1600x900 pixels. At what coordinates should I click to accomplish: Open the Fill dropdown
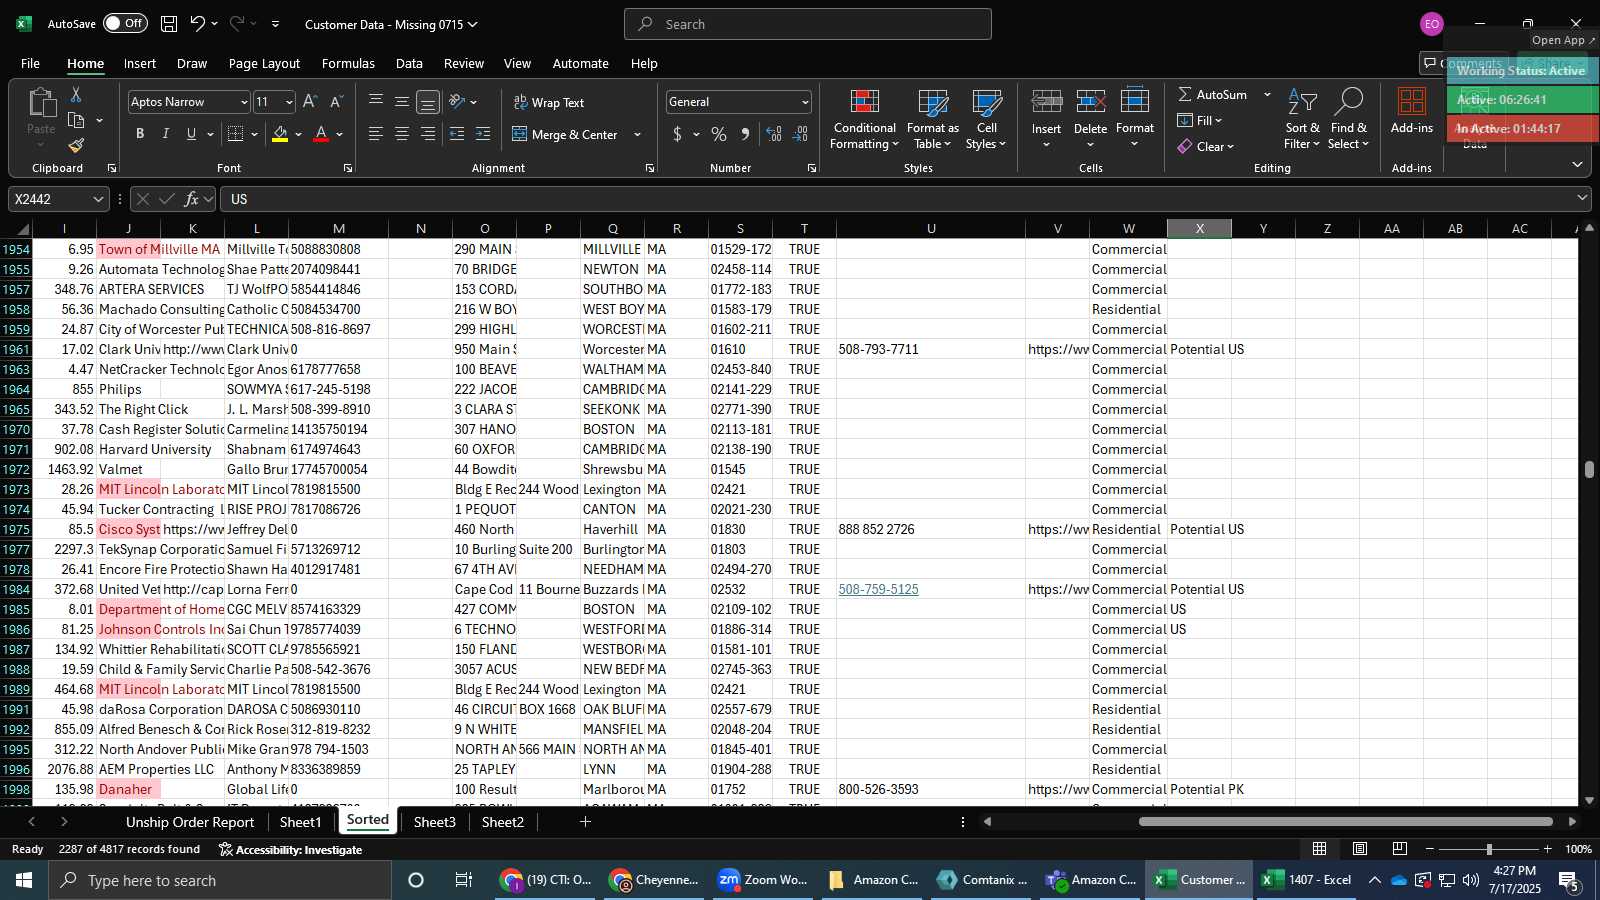tap(1201, 120)
